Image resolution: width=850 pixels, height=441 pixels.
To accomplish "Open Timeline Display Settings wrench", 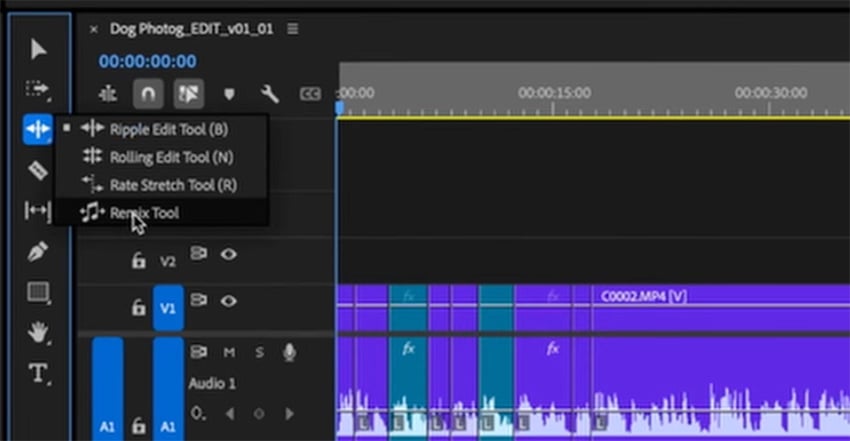I will [269, 94].
